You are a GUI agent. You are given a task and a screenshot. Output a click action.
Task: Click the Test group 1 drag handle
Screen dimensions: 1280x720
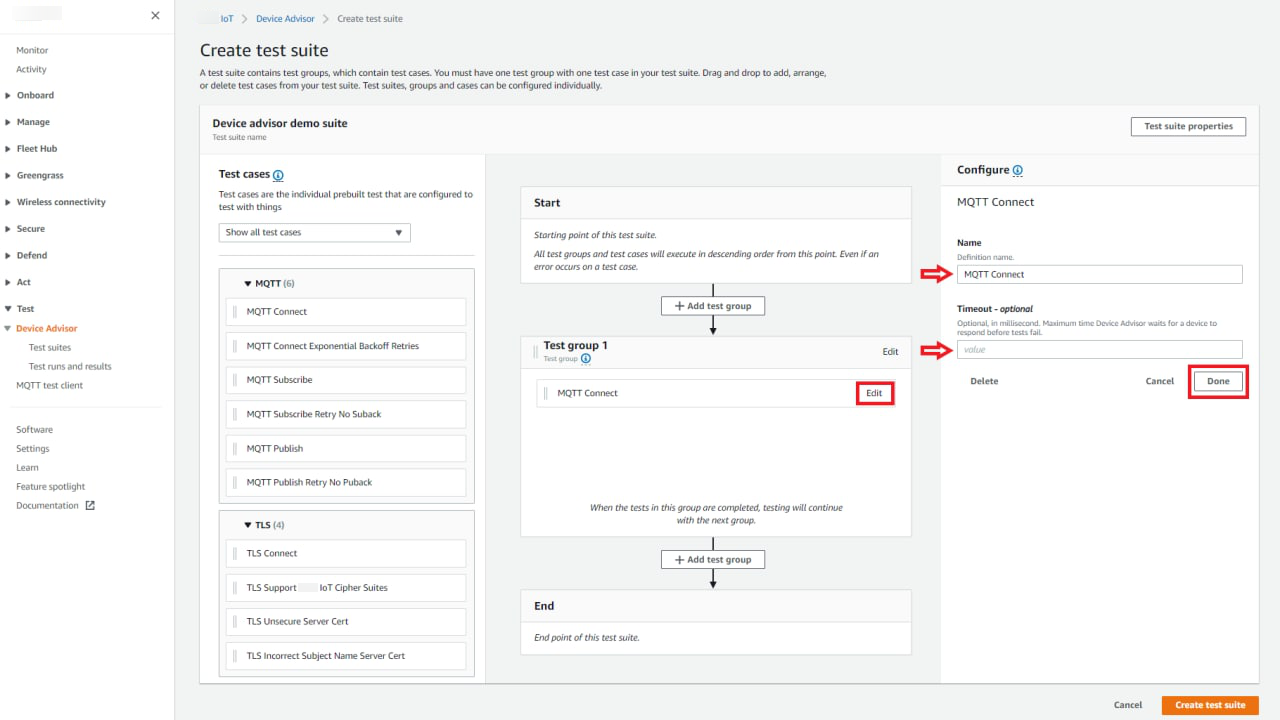click(534, 351)
